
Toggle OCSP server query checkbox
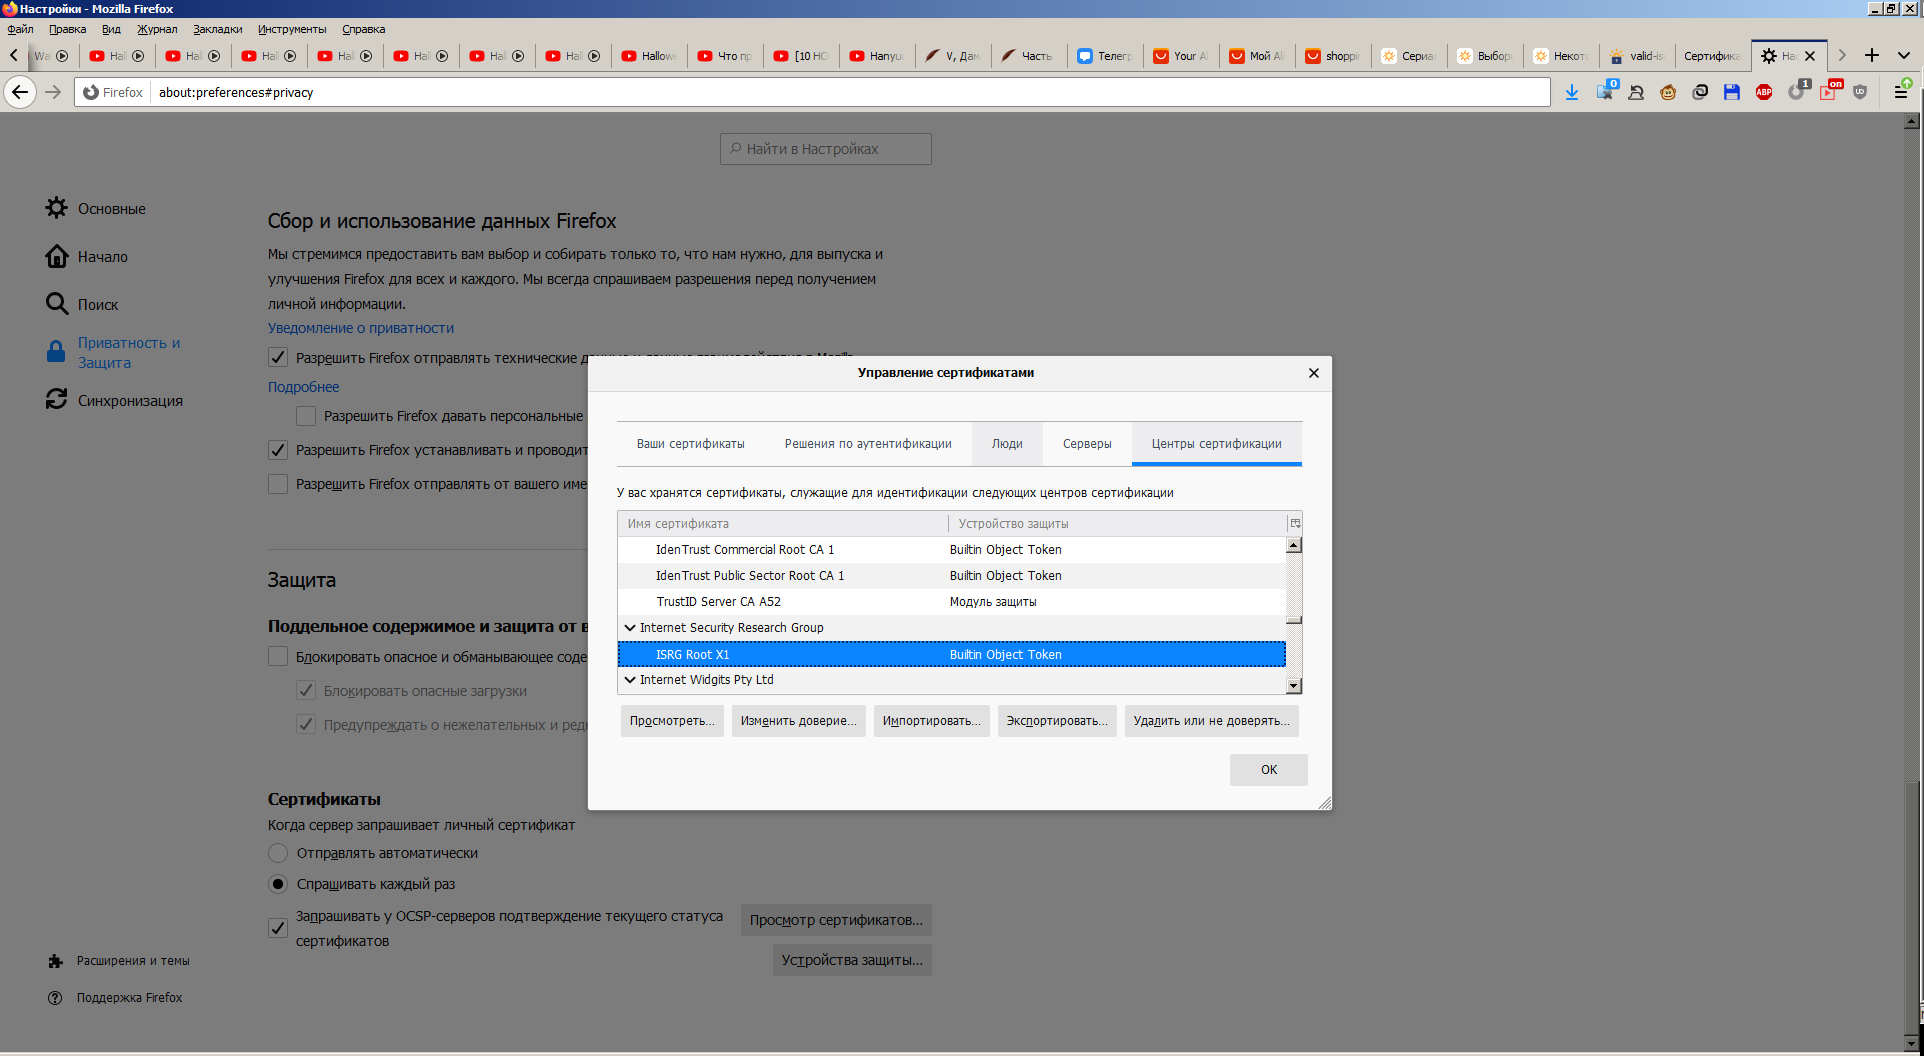[278, 928]
